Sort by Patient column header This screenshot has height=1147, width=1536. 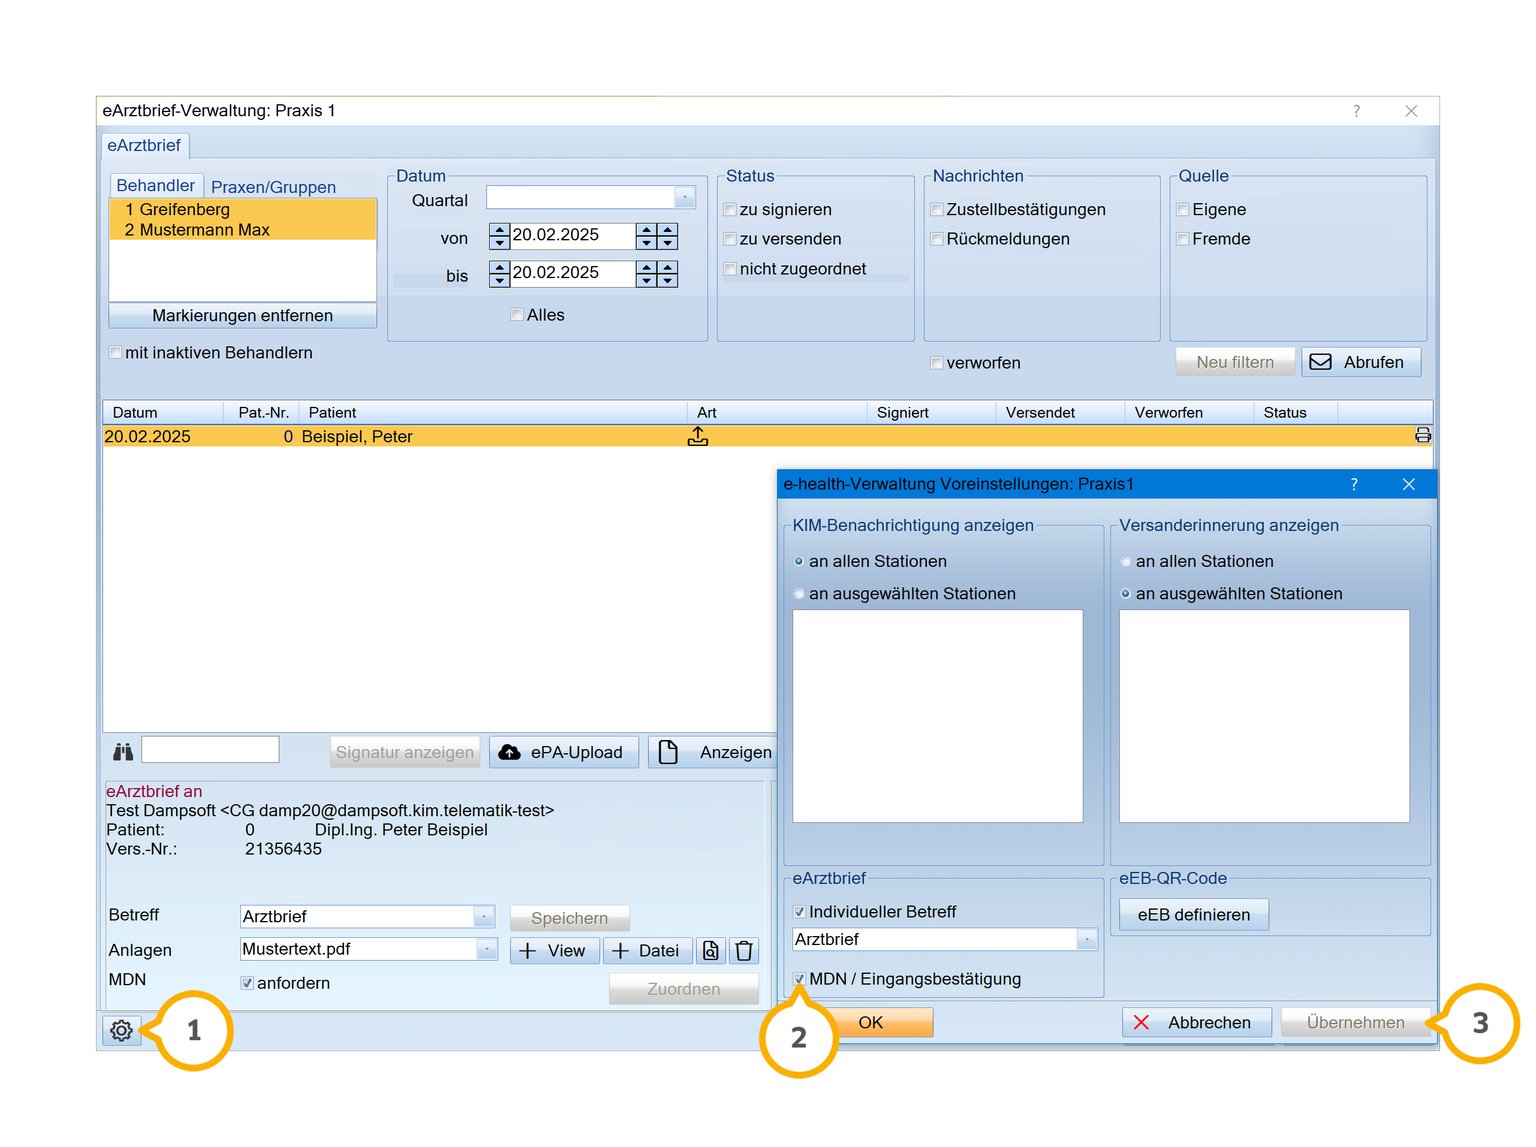tap(493, 412)
